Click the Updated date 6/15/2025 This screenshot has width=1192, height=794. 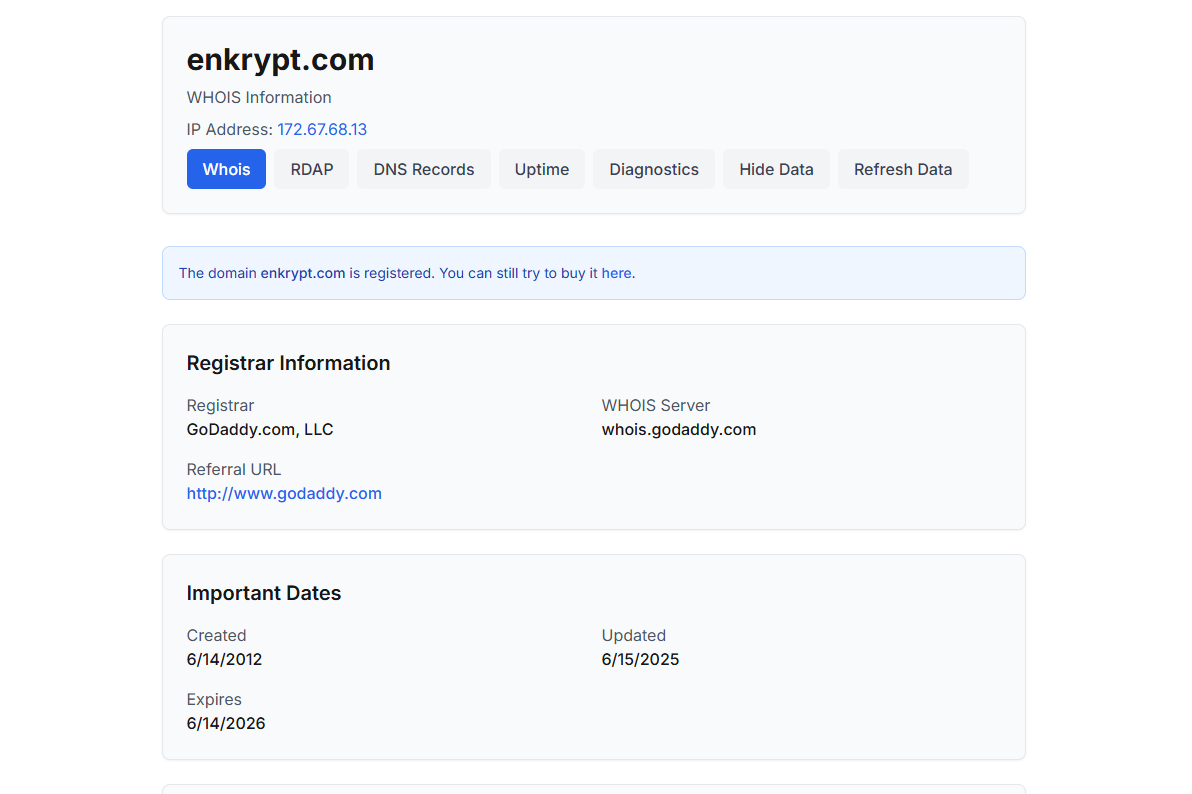640,659
